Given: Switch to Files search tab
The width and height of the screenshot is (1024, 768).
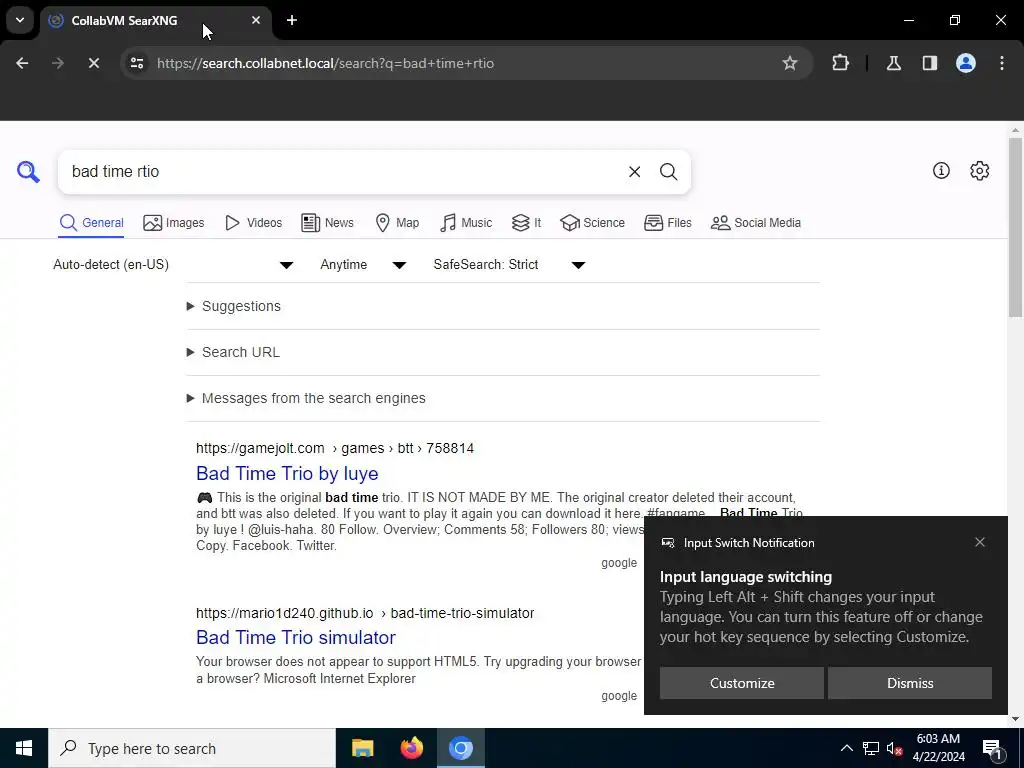Looking at the screenshot, I should click(667, 223).
